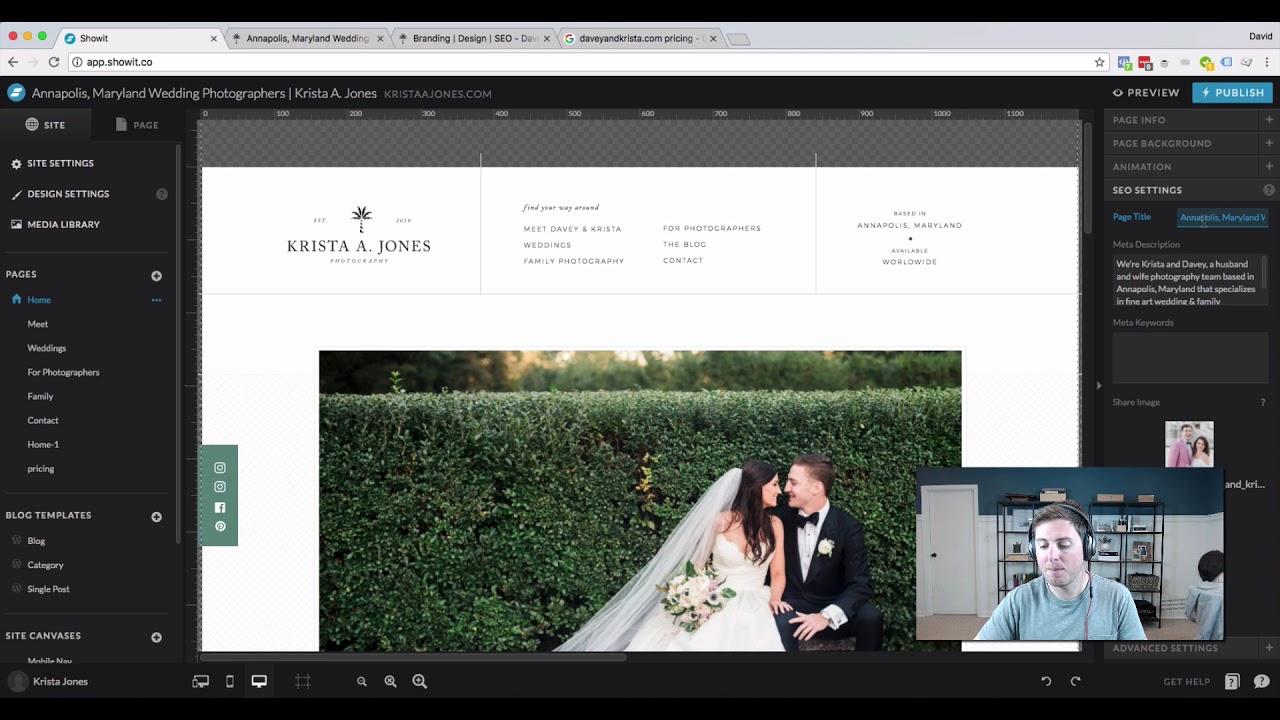The image size is (1280, 720).
Task: Click 'Meet Davey & Krista' nav text
Action: pos(572,229)
